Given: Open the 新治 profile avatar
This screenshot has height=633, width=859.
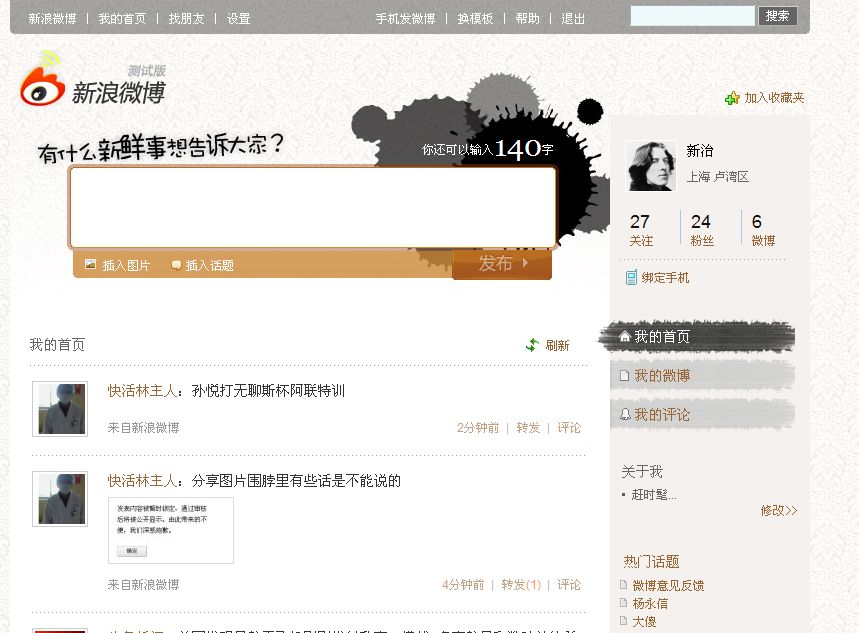Looking at the screenshot, I should (650, 166).
